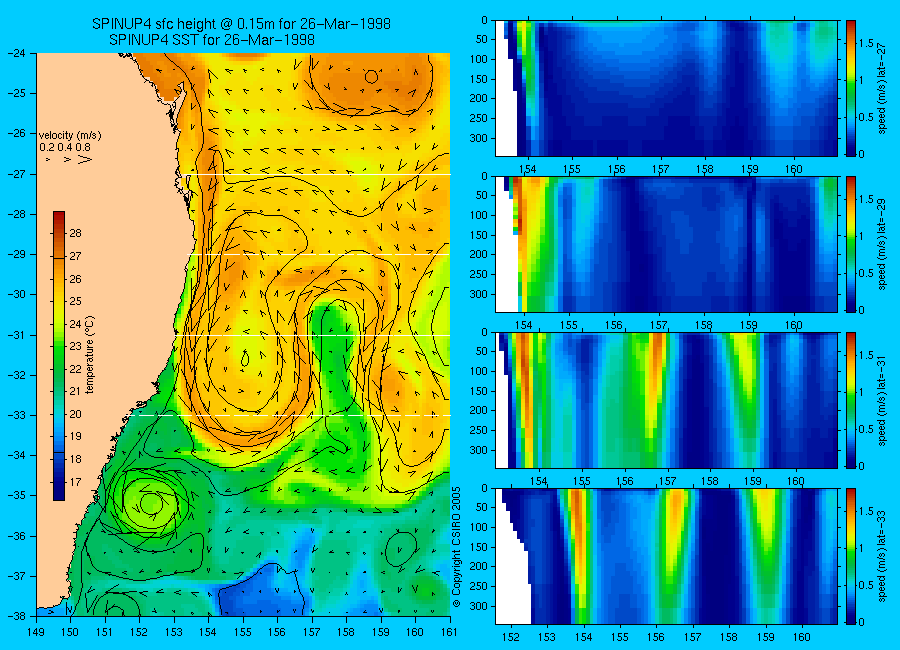This screenshot has width=900, height=650.
Task: Click the "149" longitude tick on the map
Action: pyautogui.click(x=36, y=632)
